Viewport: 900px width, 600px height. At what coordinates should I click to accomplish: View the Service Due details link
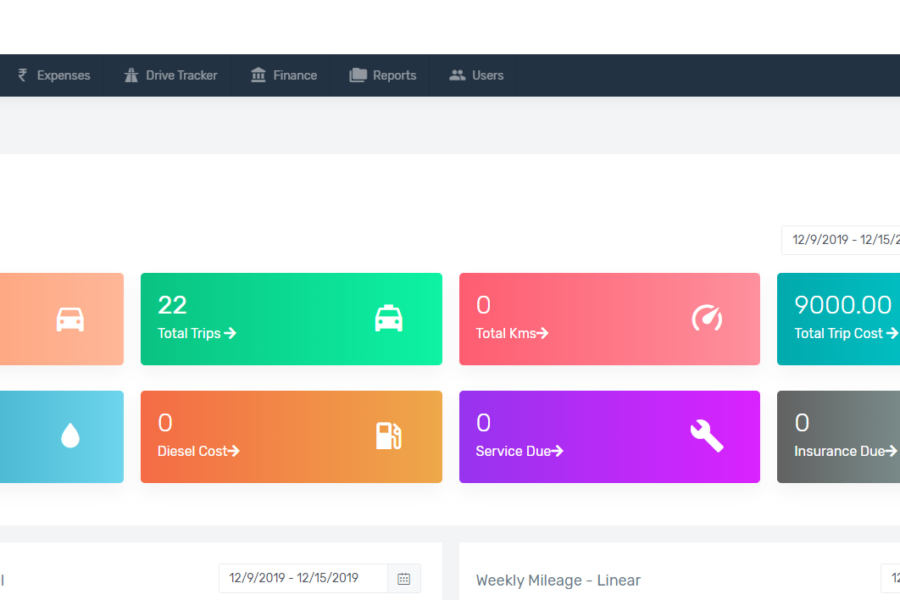[x=519, y=451]
